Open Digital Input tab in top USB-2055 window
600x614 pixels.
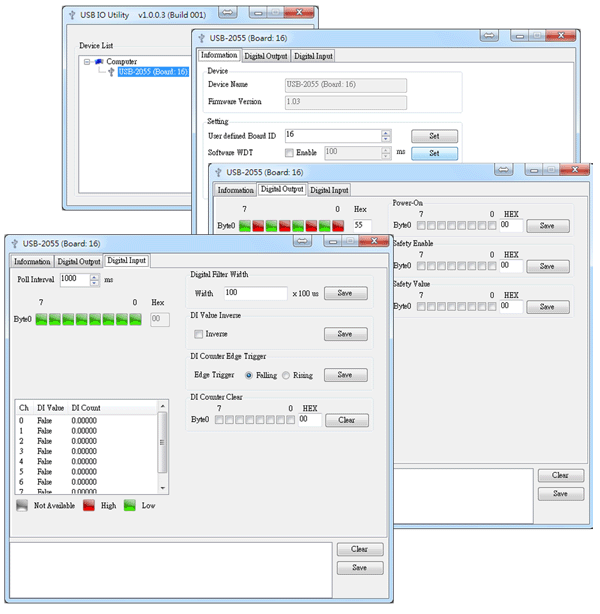click(313, 56)
